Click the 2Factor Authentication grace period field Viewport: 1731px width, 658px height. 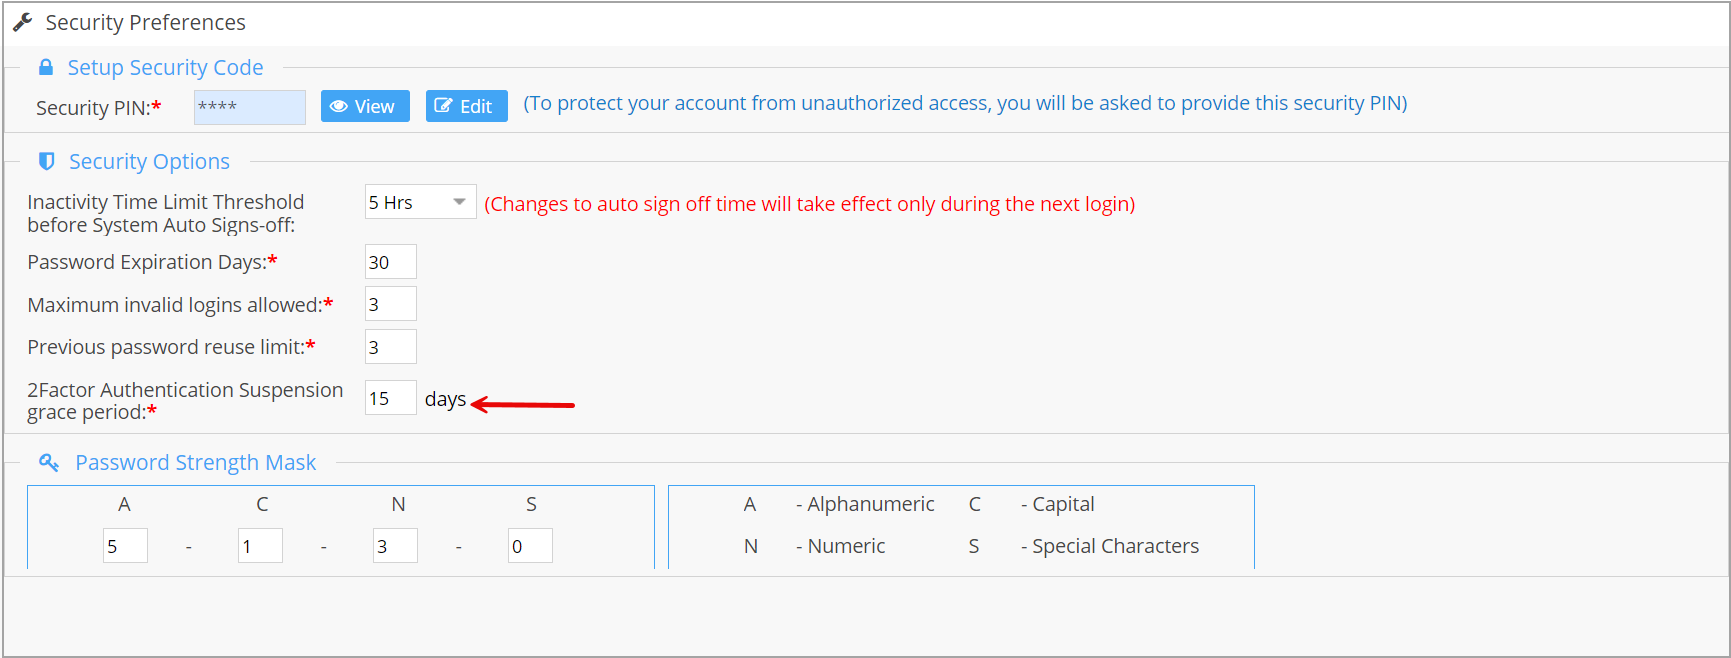390,398
